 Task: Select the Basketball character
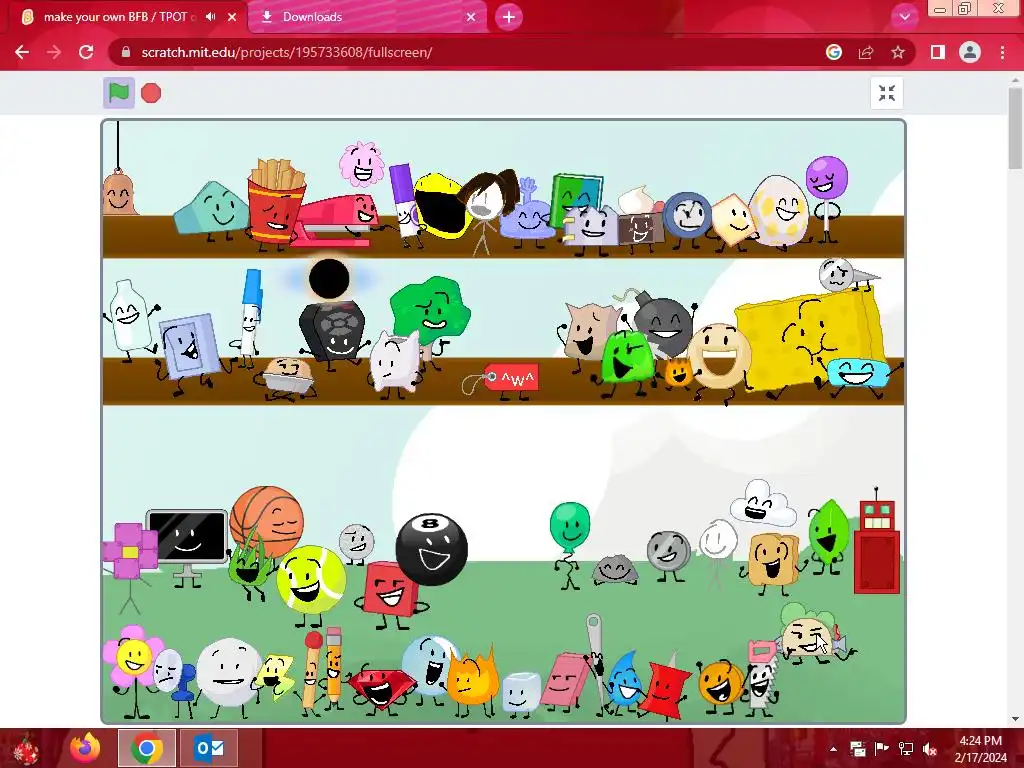point(267,521)
